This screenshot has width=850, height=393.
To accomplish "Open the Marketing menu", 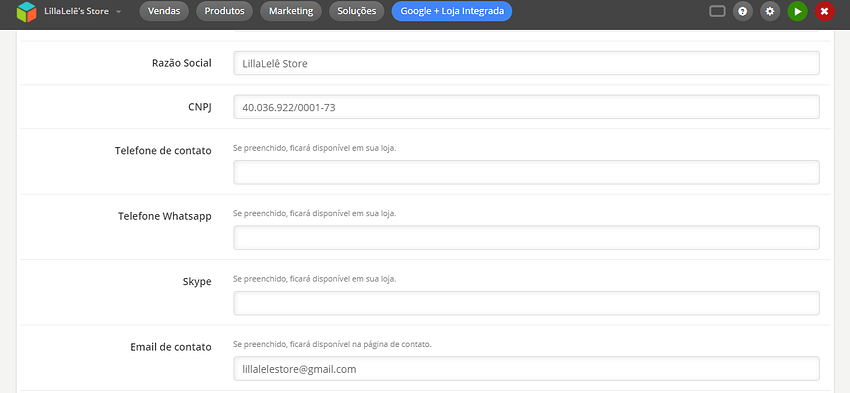I will coord(291,11).
